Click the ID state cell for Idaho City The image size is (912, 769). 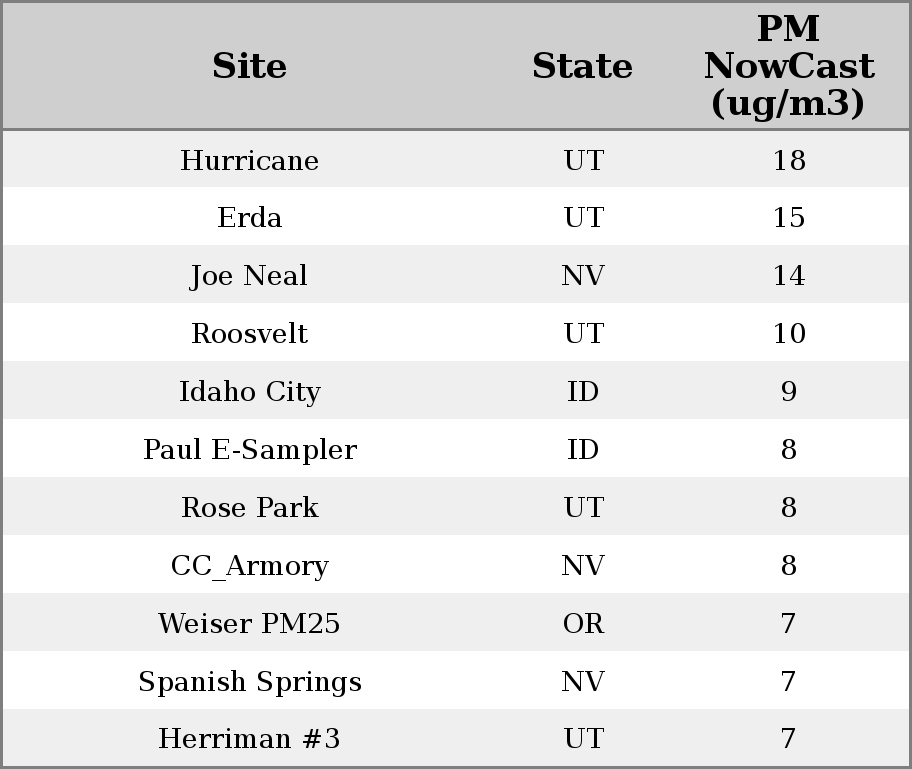(582, 392)
